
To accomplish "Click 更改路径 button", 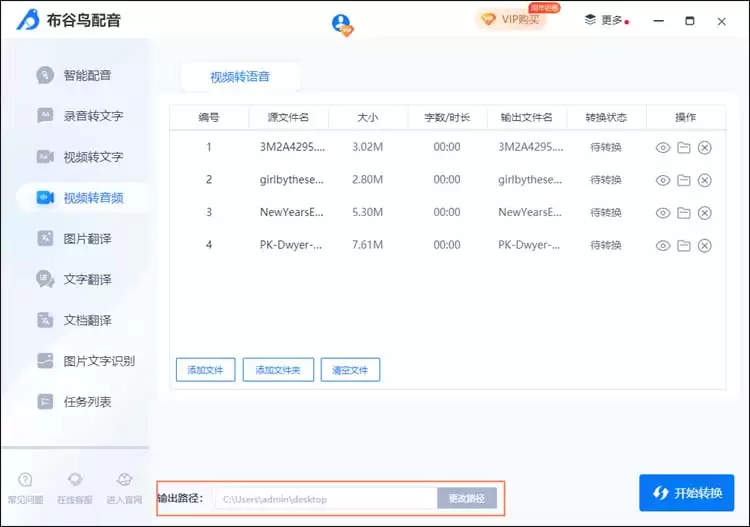I will (467, 498).
